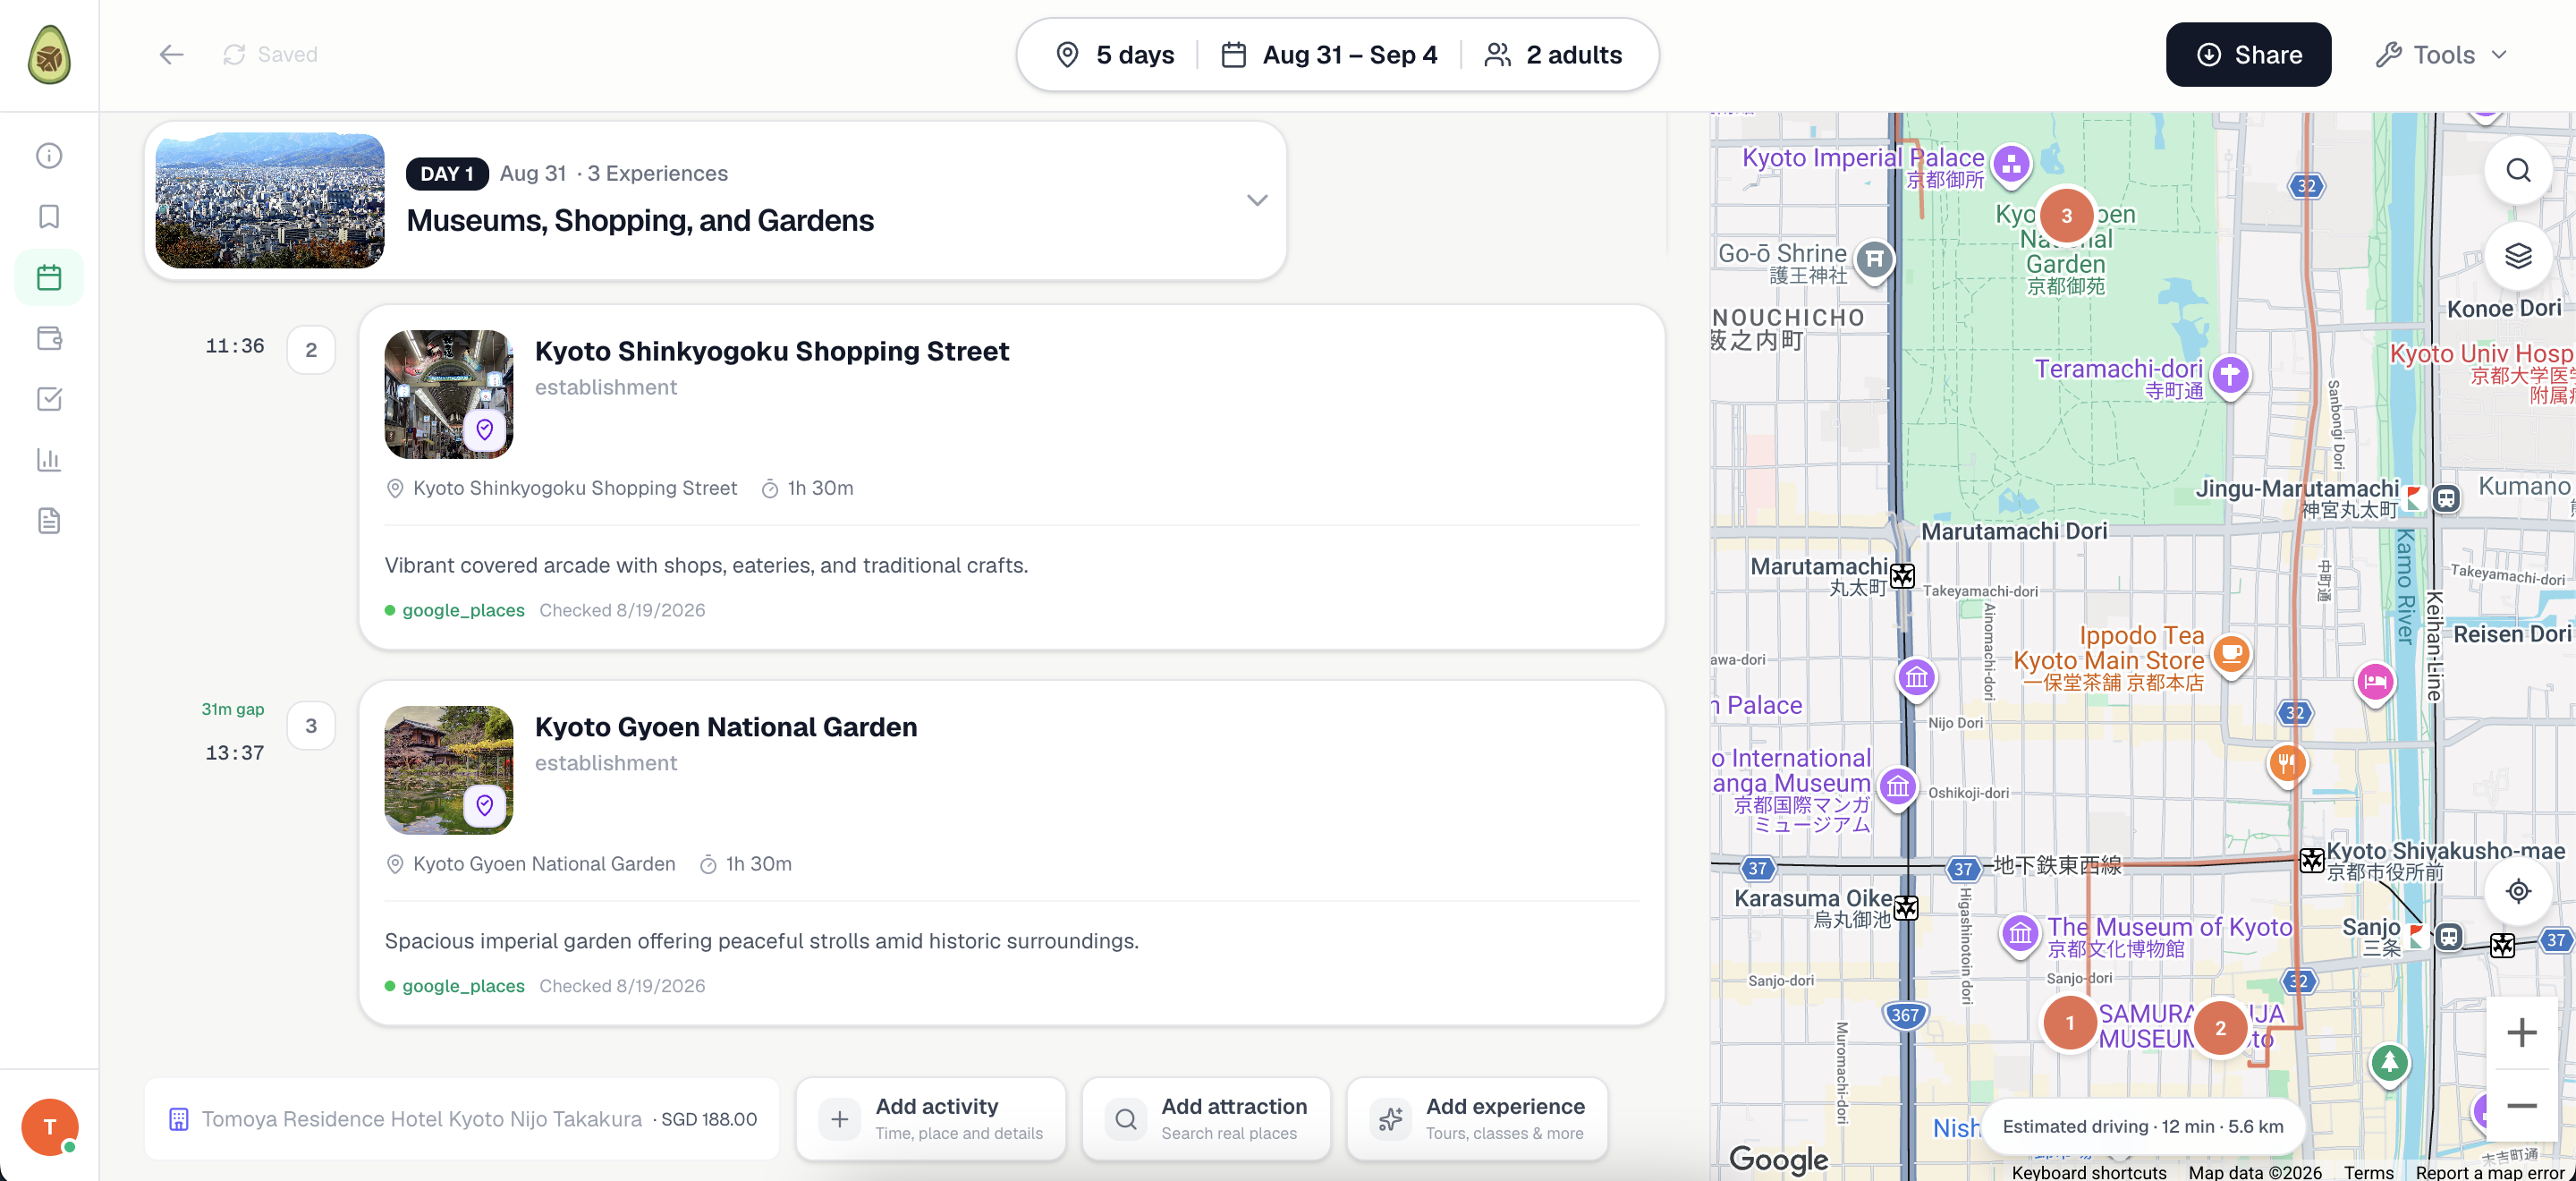Center map with the locate-me icon
Screen dimensions: 2576x1181
pyautogui.click(x=2518, y=891)
